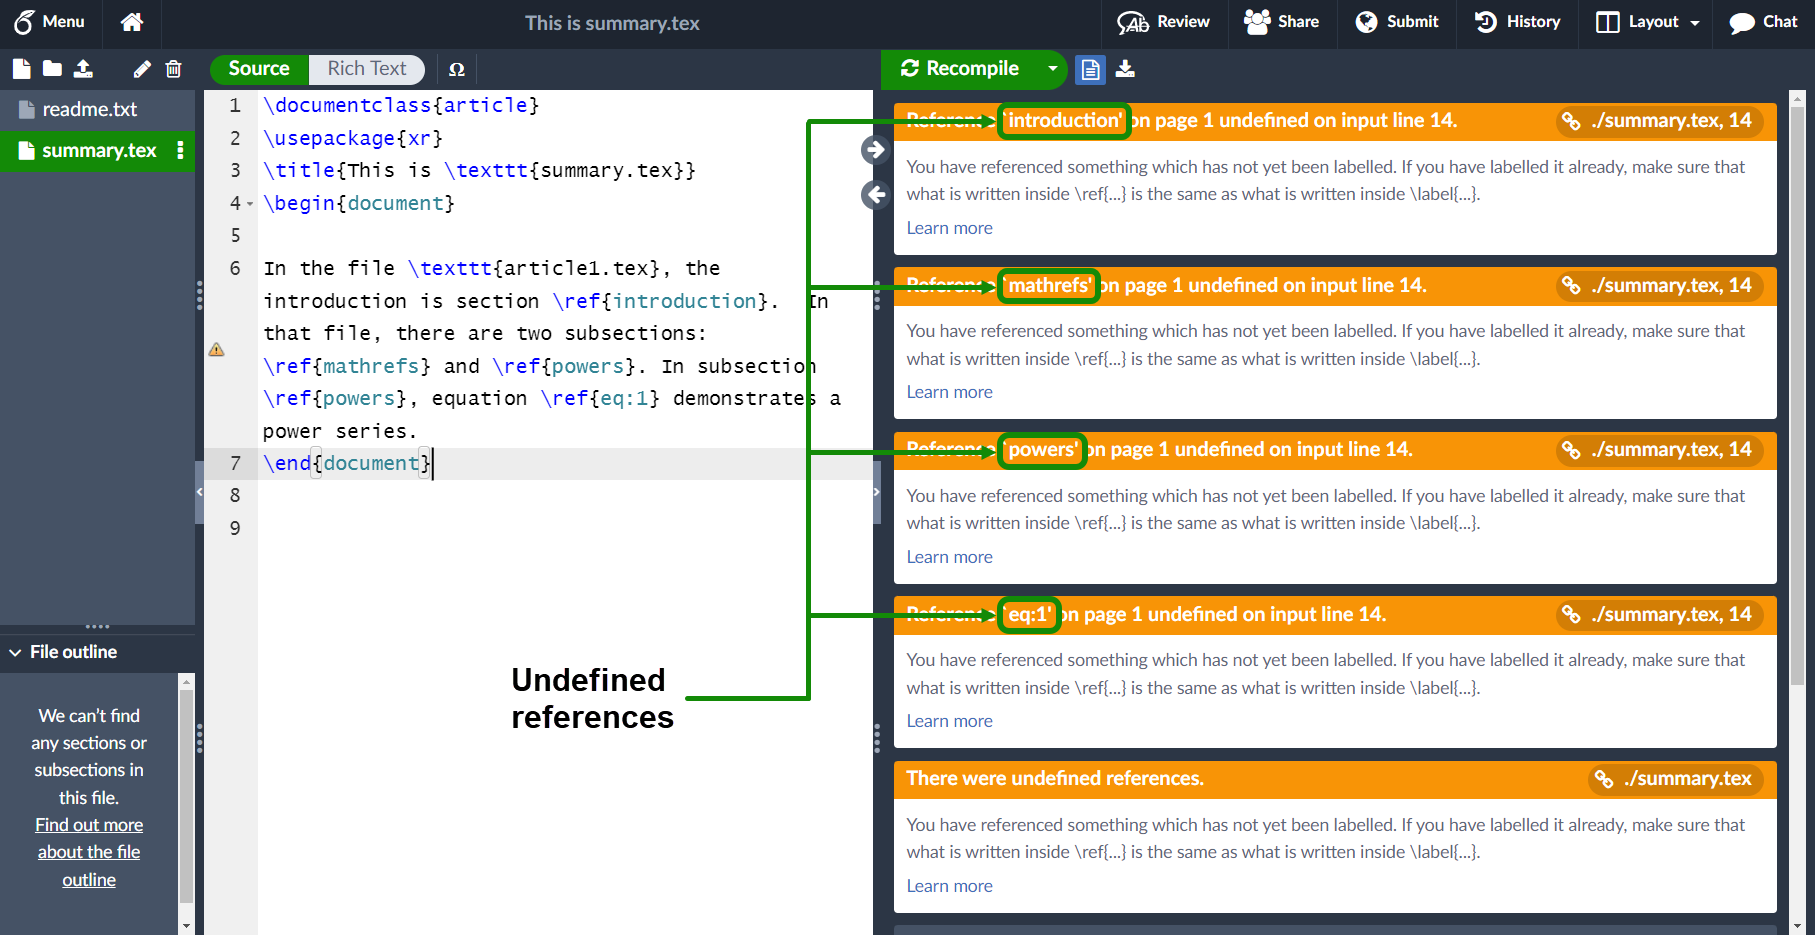
Task: Create a new file using the blank-page icon
Action: point(21,69)
